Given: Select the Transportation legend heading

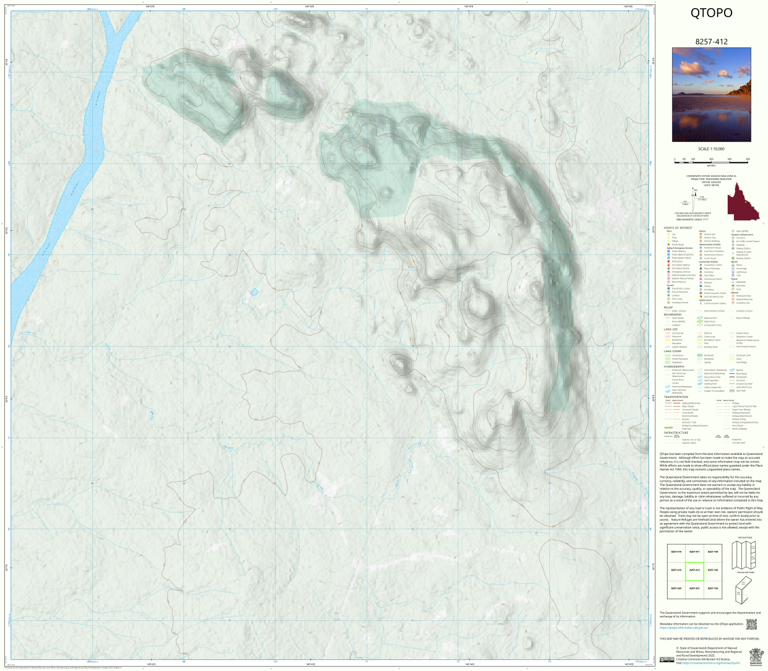Looking at the screenshot, I should tap(676, 397).
